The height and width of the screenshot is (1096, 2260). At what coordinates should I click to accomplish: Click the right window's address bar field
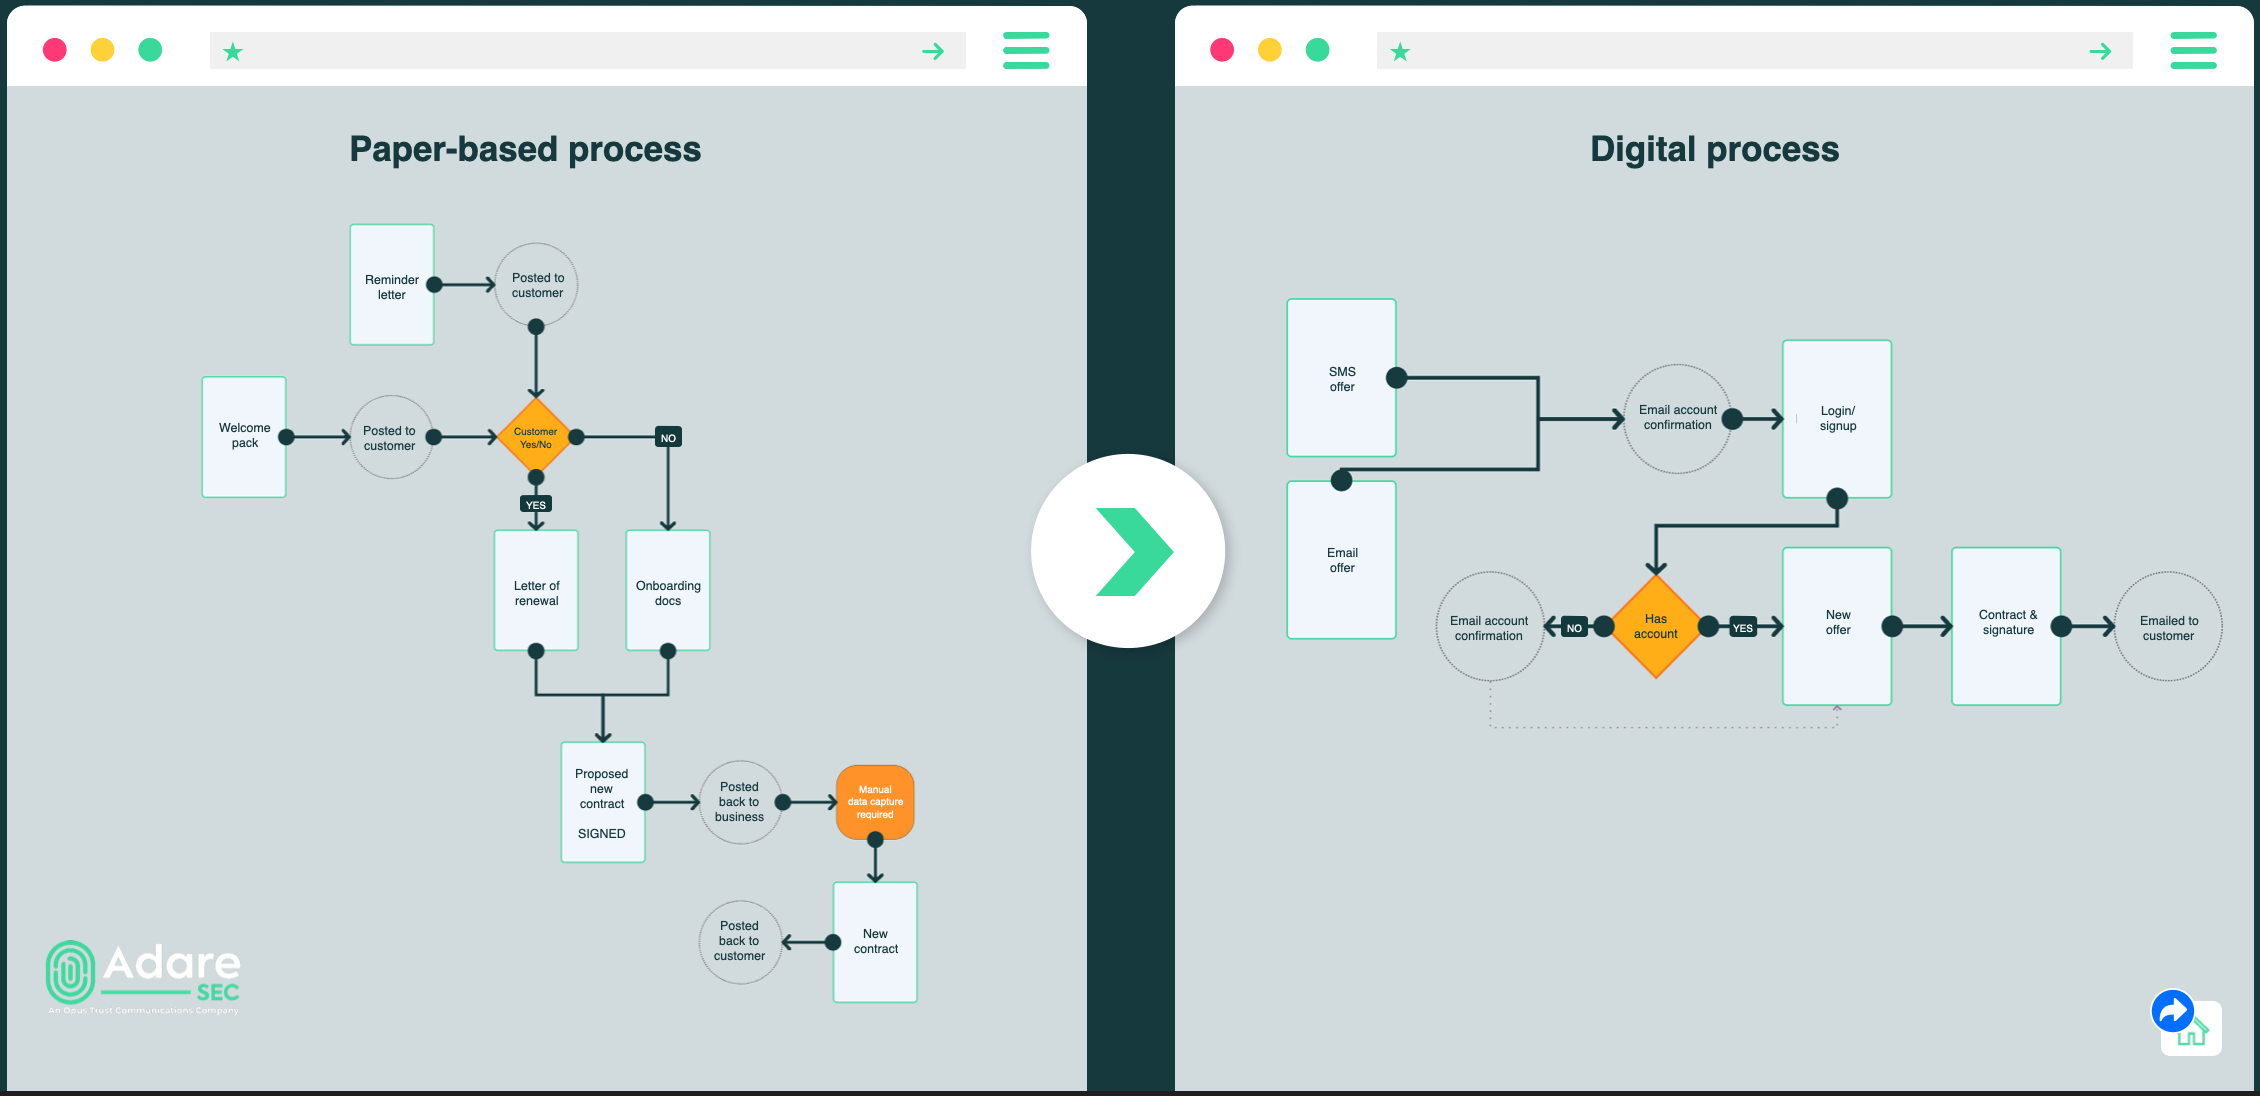pos(1750,51)
